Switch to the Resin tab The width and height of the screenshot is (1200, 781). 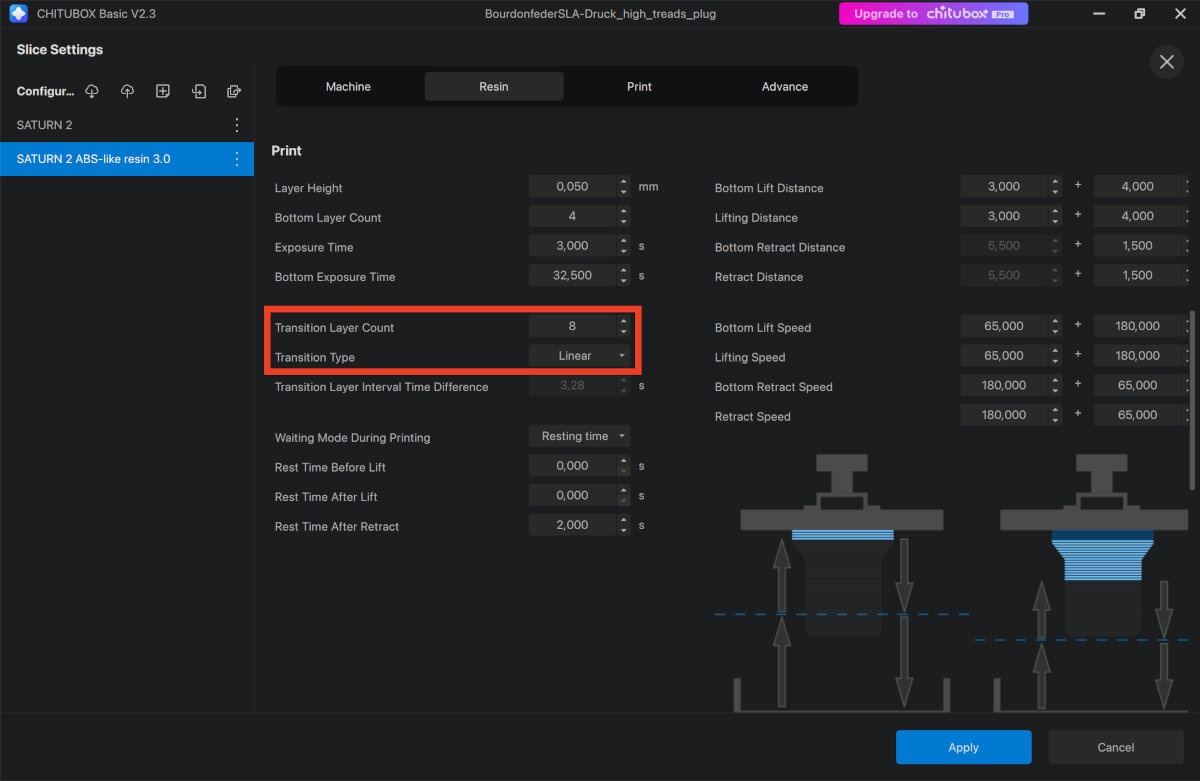pyautogui.click(x=494, y=87)
